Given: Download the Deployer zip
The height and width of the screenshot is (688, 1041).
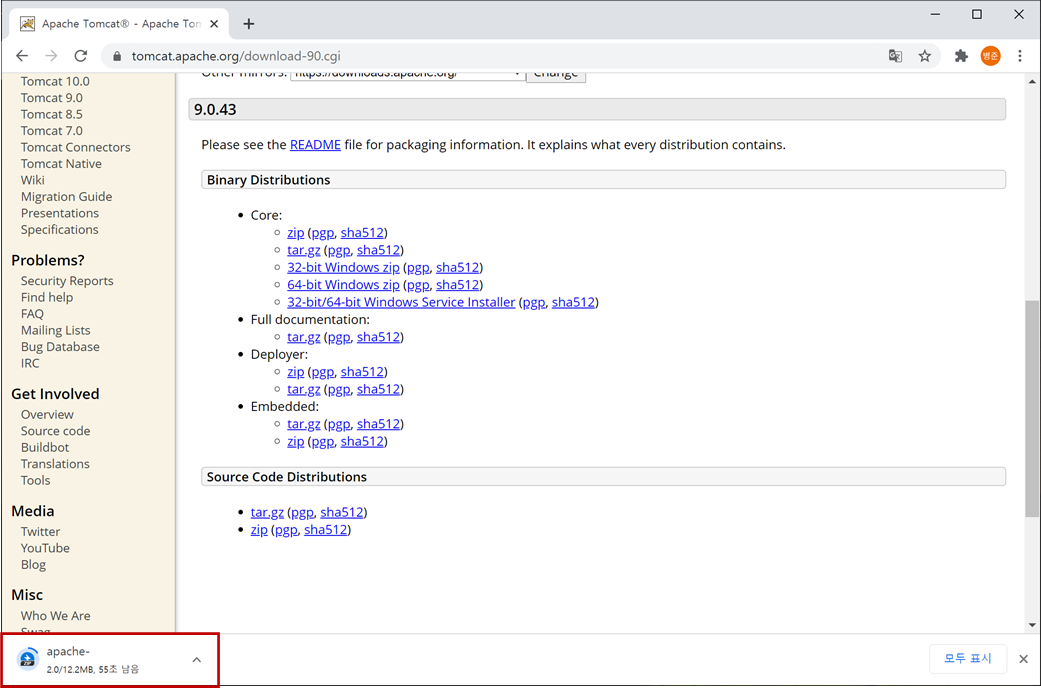Looking at the screenshot, I should coord(295,372).
